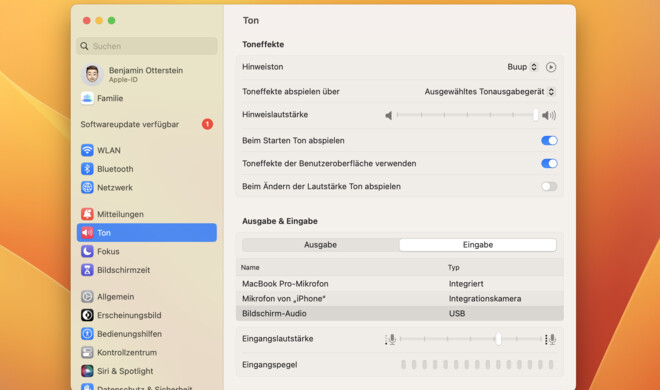Click low volume speaker icon of Hinweislautstärke
Viewport: 660px width, 390px height.
tap(389, 115)
